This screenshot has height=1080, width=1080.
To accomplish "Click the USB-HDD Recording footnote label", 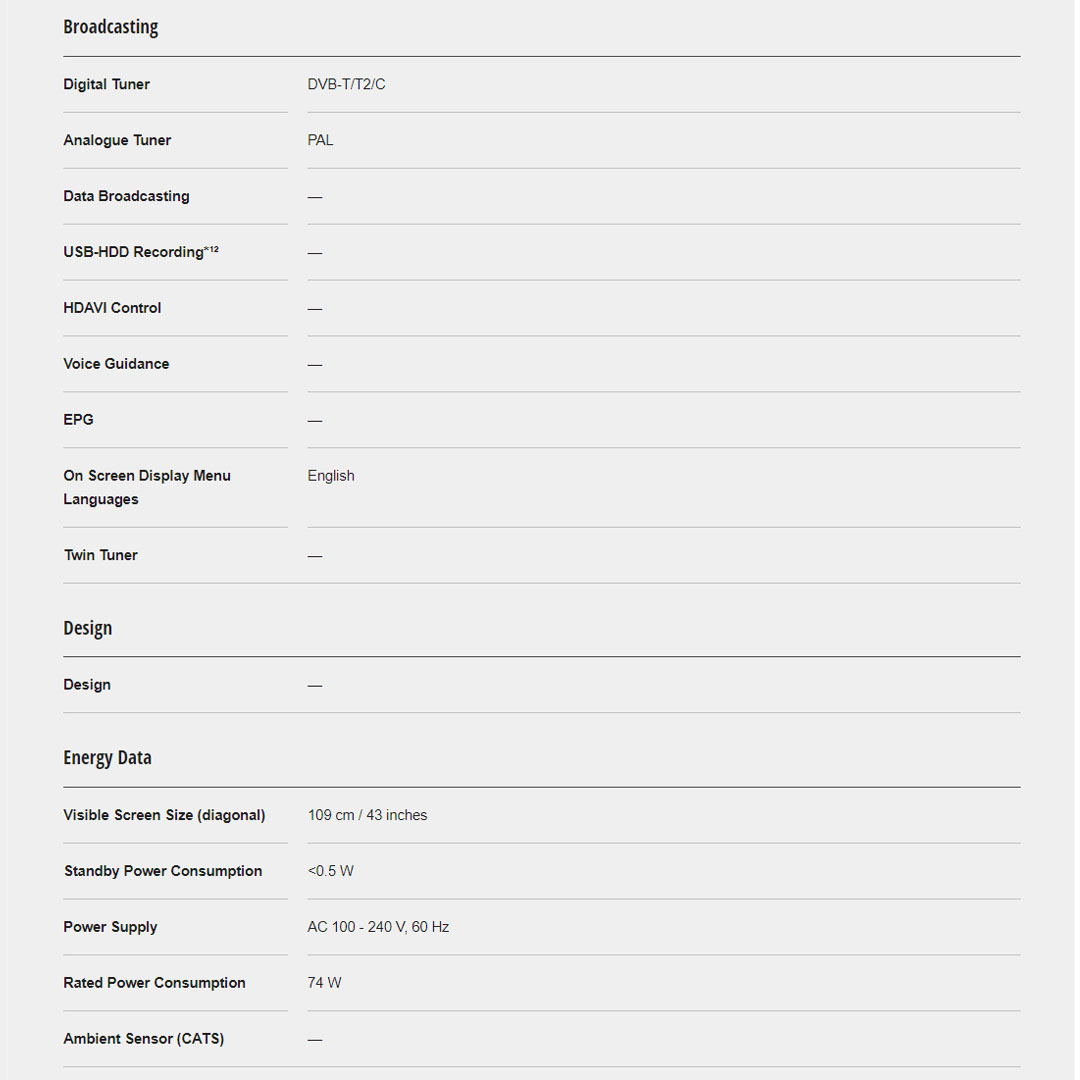I will pos(140,252).
